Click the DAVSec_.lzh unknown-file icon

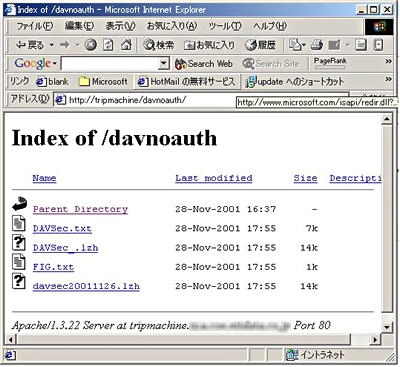(x=19, y=242)
